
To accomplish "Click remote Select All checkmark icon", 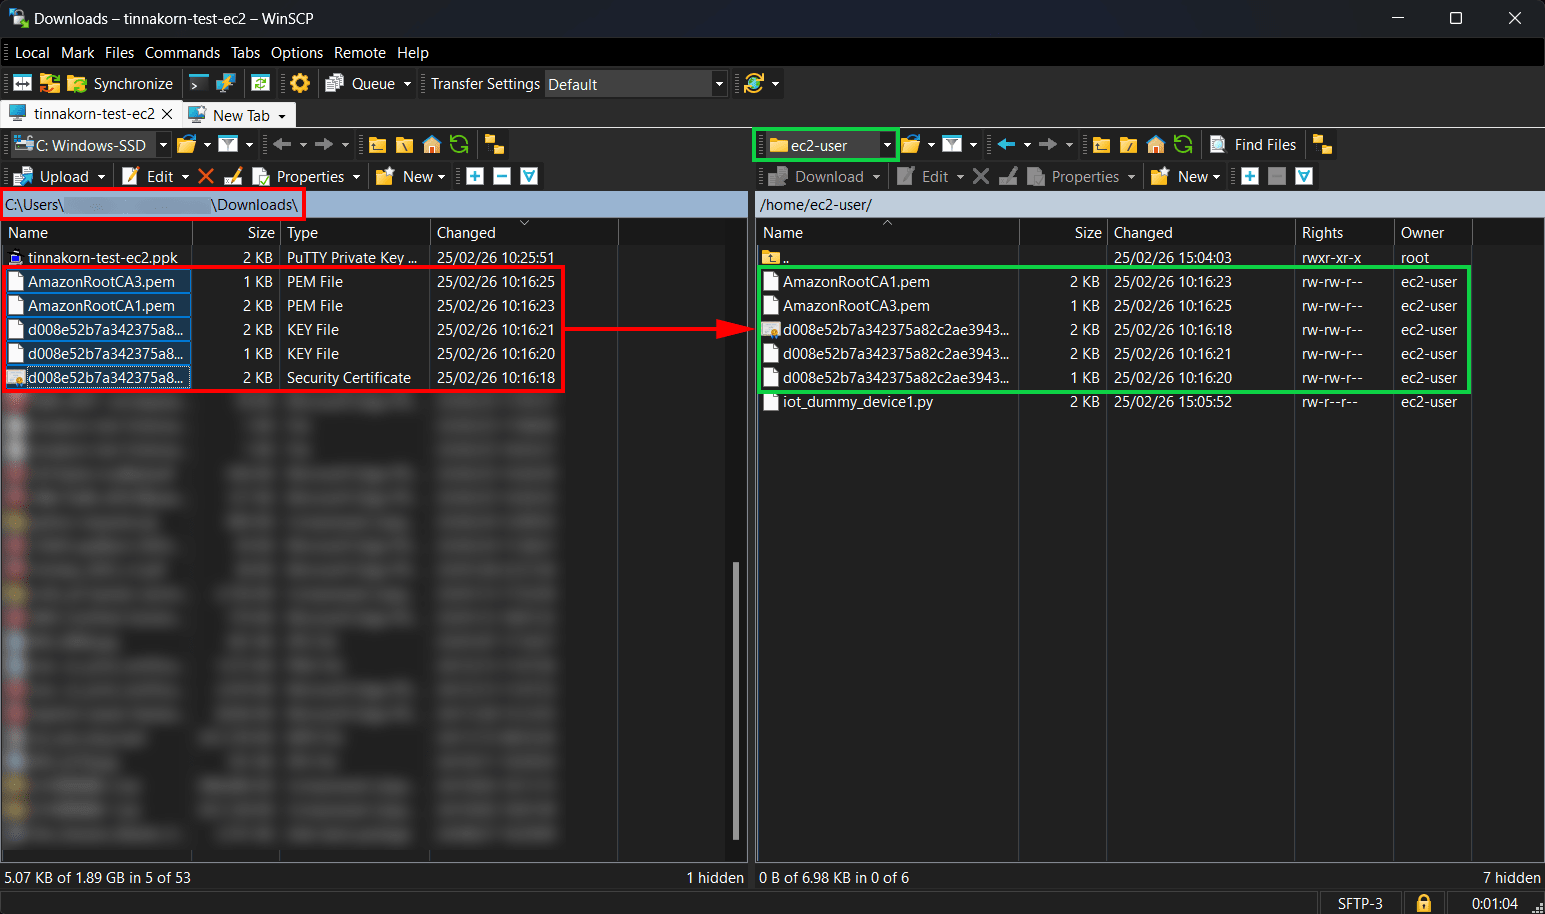I will point(1304,176).
